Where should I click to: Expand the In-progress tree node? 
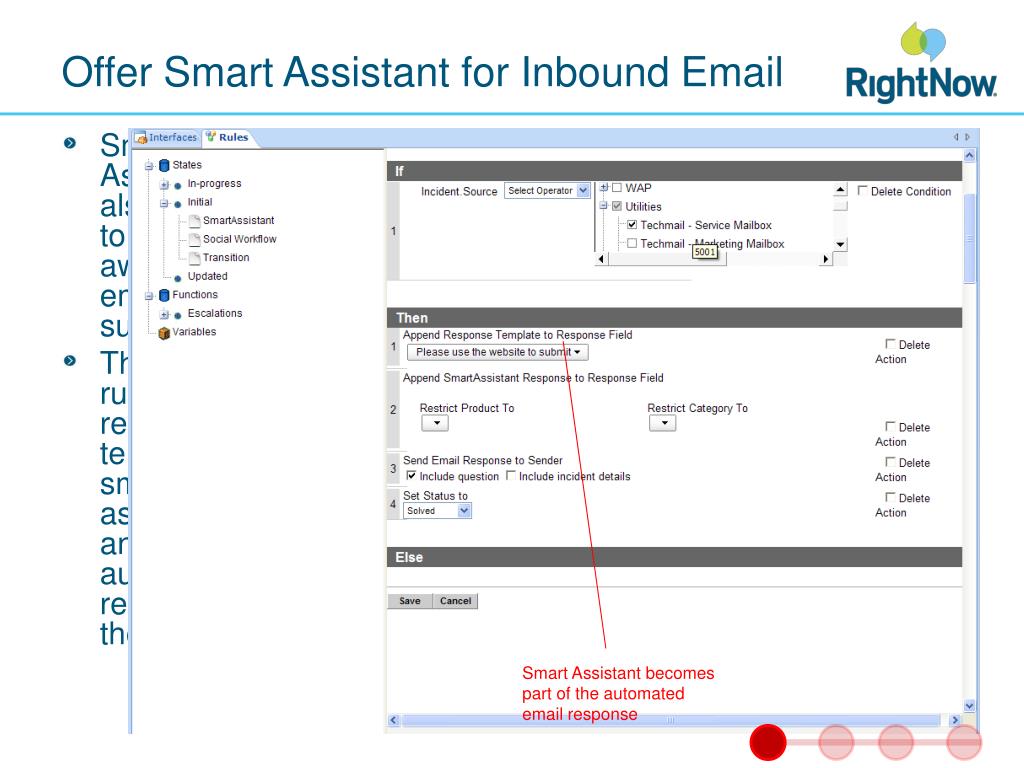click(x=164, y=185)
